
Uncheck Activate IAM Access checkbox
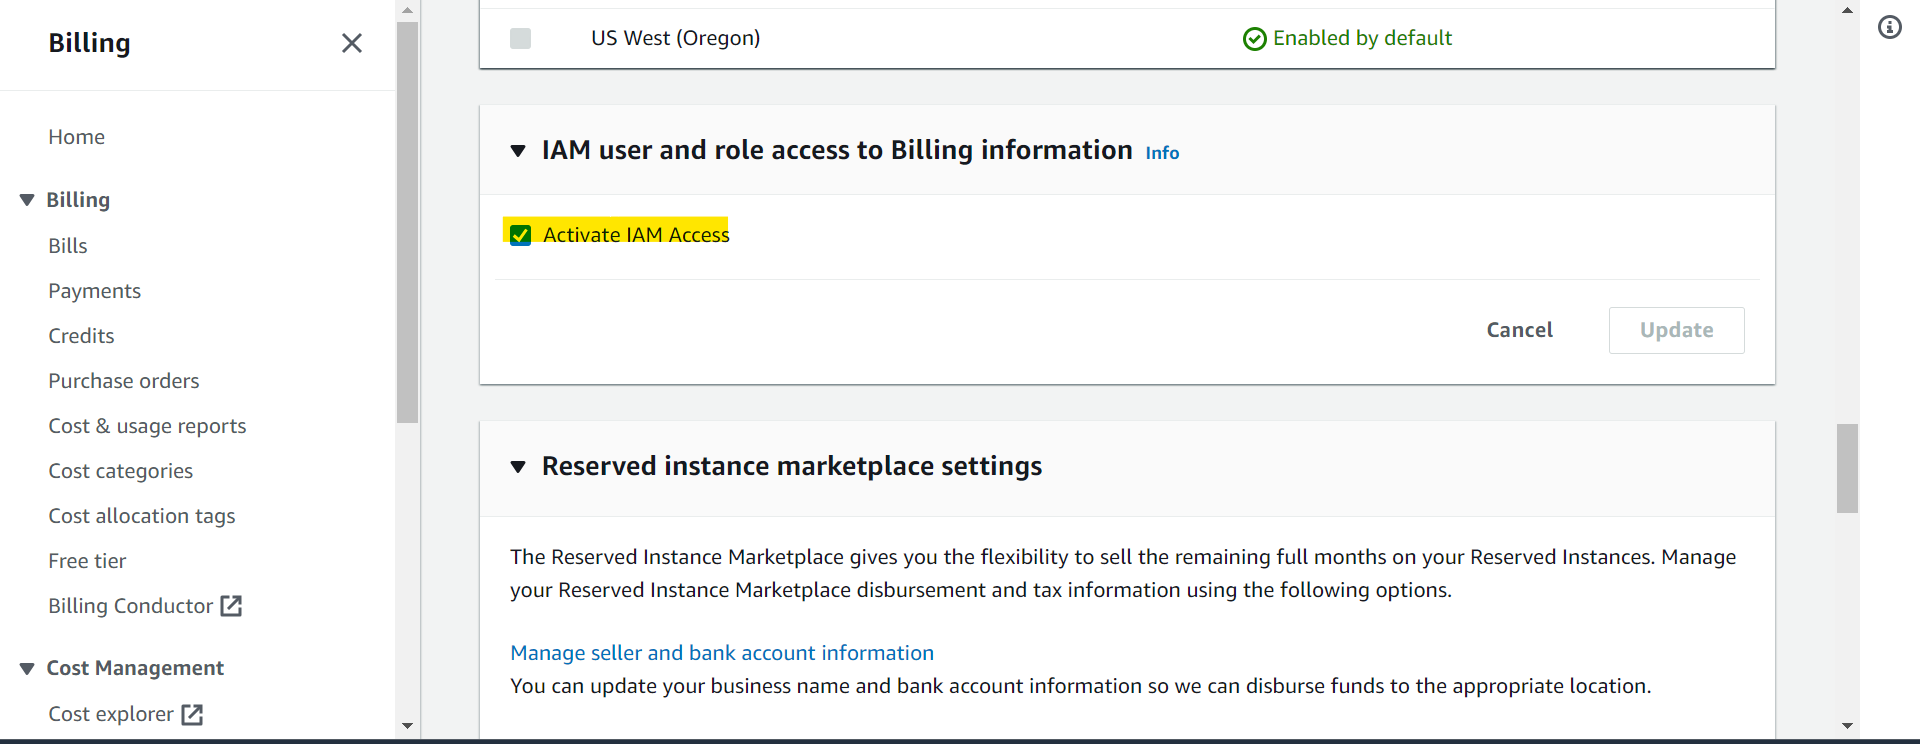pyautogui.click(x=520, y=235)
